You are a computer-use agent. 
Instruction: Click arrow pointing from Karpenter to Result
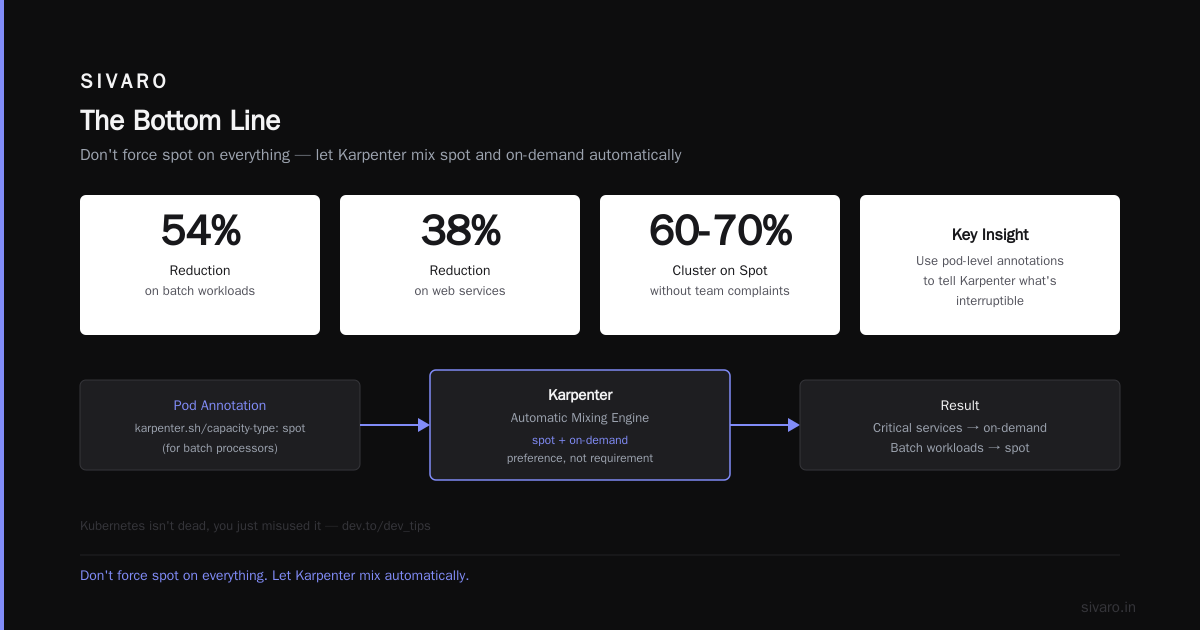coord(765,425)
